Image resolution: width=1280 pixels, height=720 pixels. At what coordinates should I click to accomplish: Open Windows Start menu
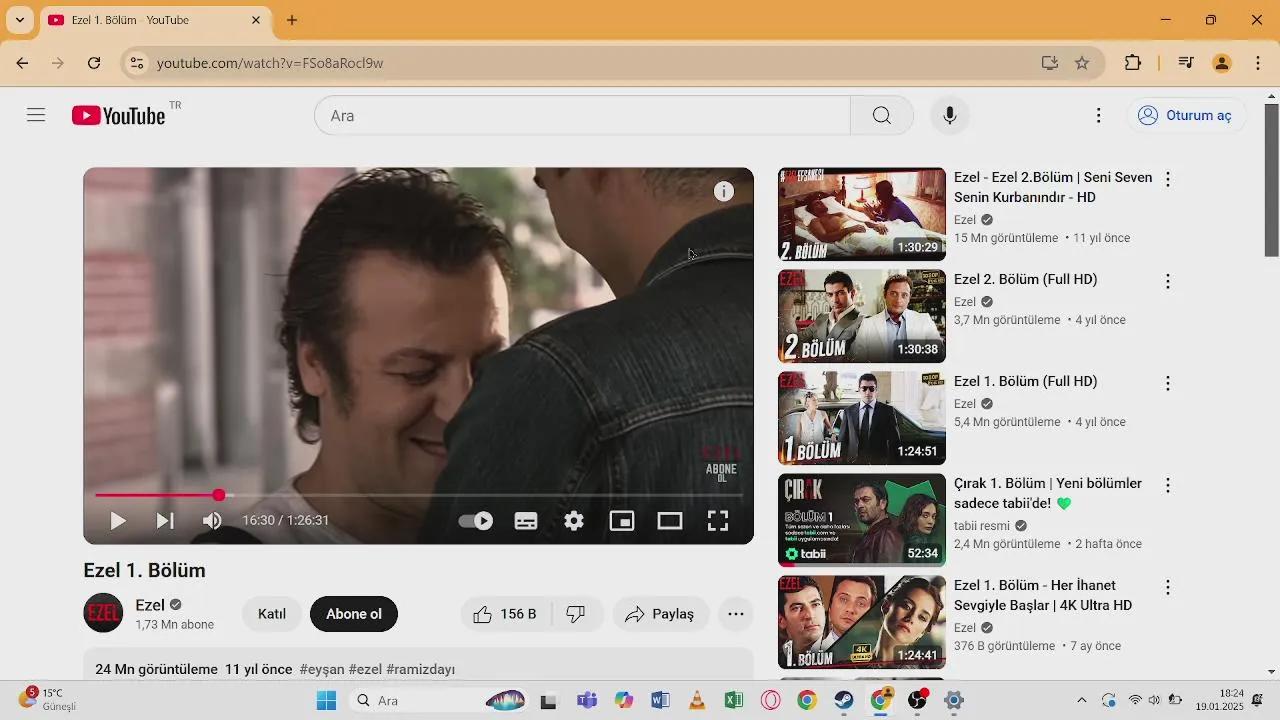click(x=326, y=700)
